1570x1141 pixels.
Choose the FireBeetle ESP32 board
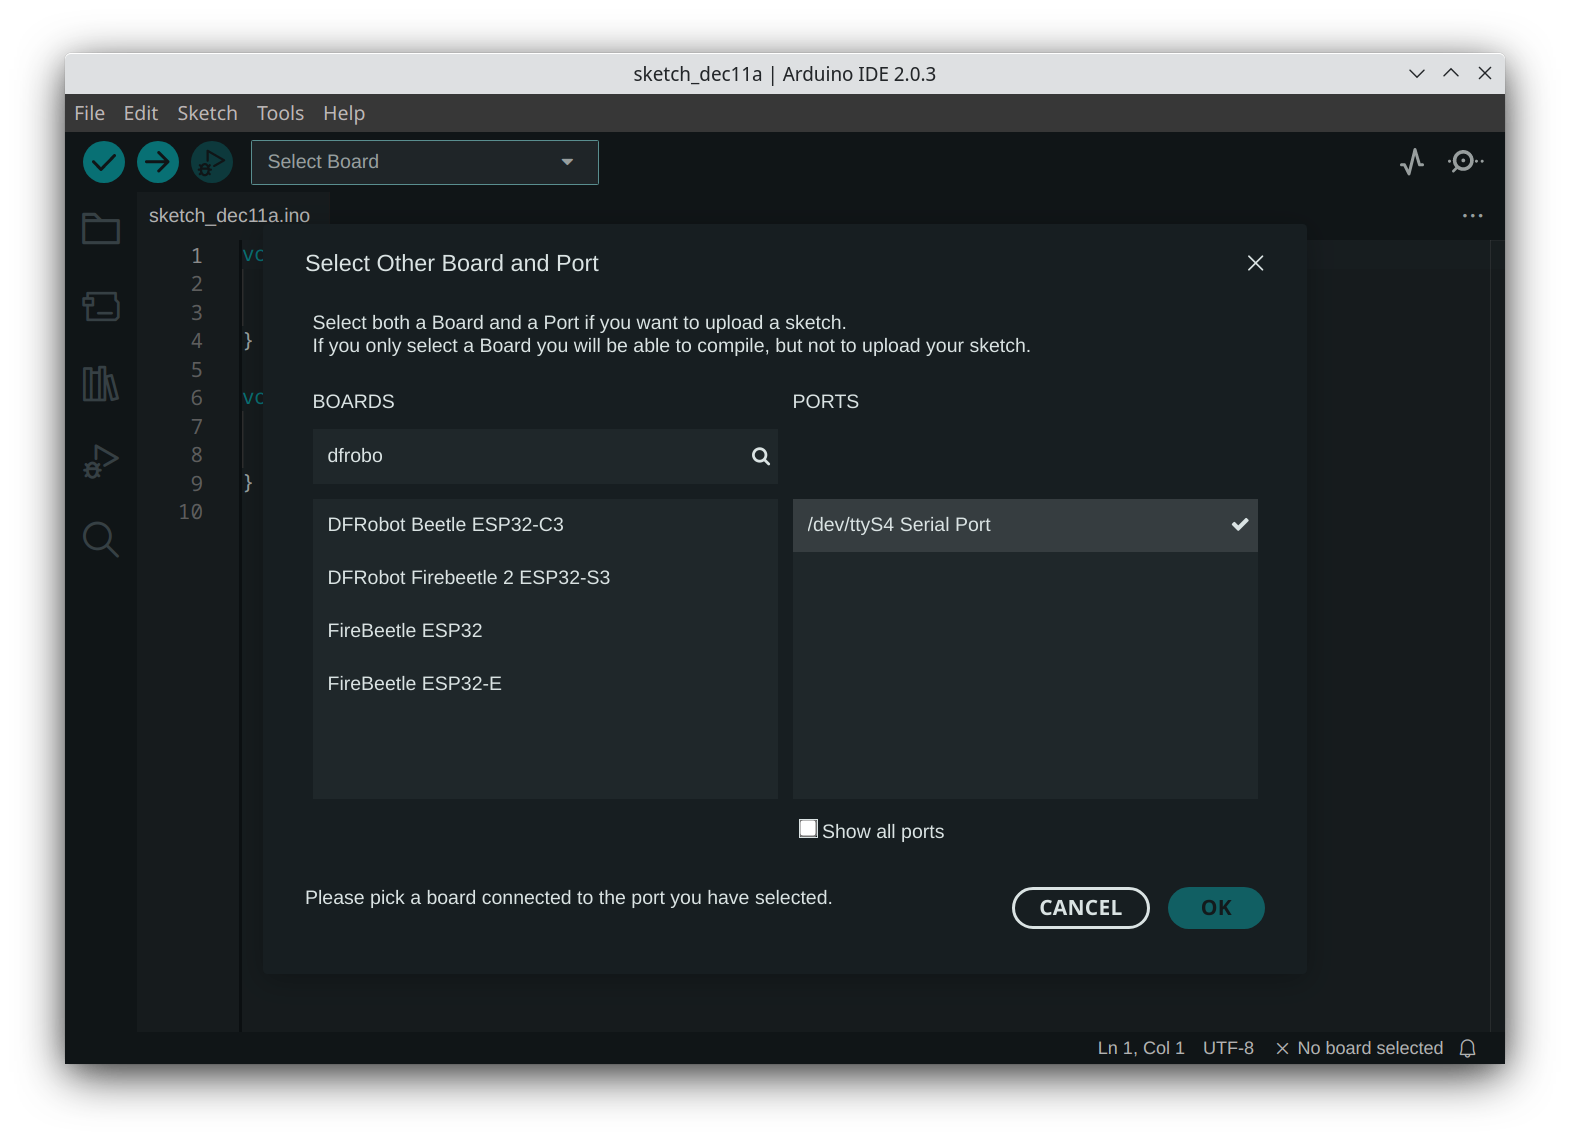pyautogui.click(x=545, y=631)
